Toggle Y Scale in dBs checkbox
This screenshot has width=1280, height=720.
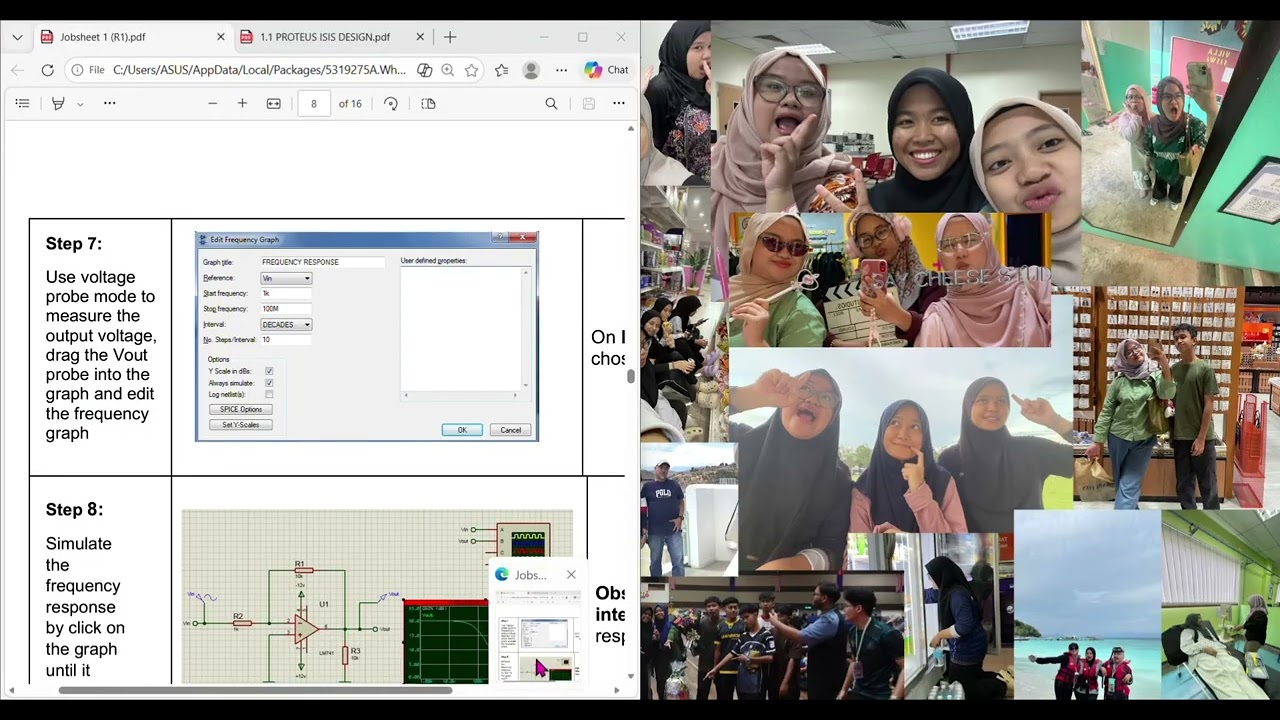(x=269, y=371)
